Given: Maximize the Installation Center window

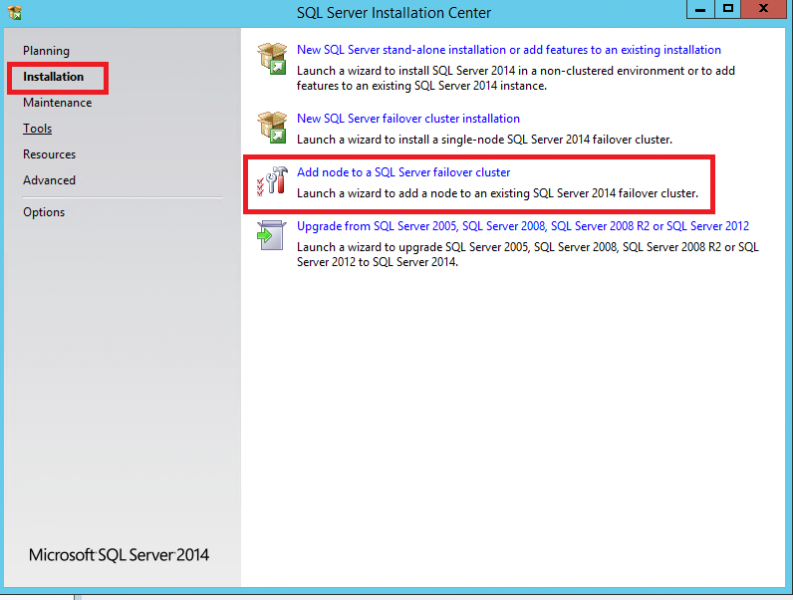Looking at the screenshot, I should (x=729, y=9).
